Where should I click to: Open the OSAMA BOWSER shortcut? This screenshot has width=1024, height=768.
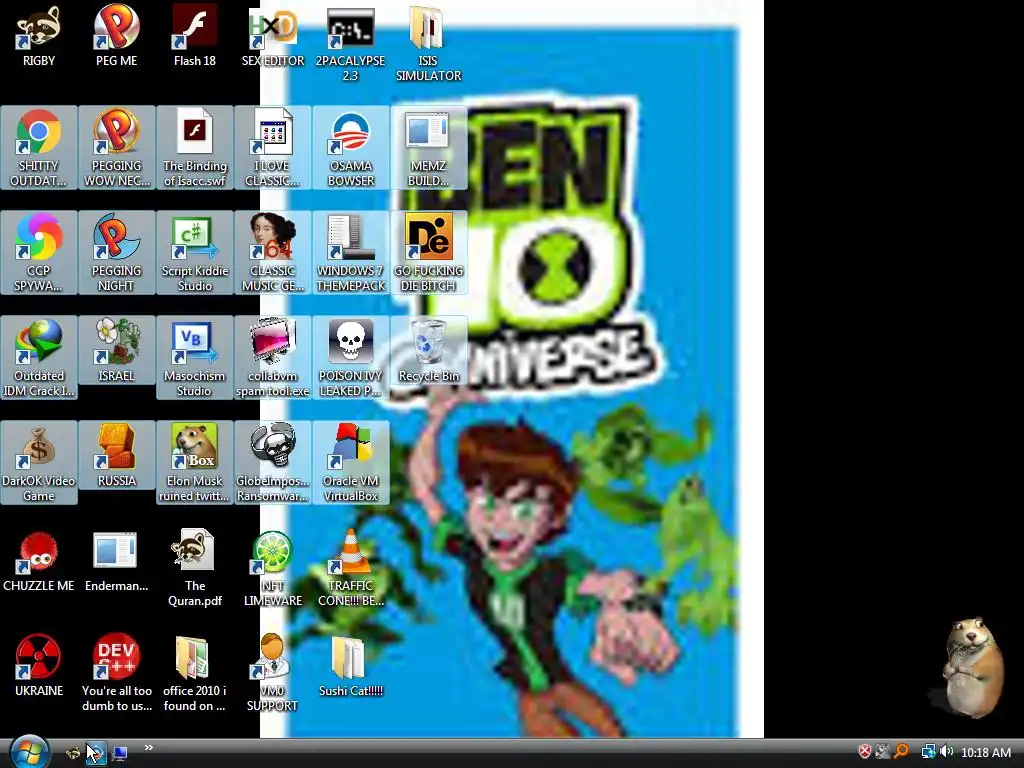(351, 148)
